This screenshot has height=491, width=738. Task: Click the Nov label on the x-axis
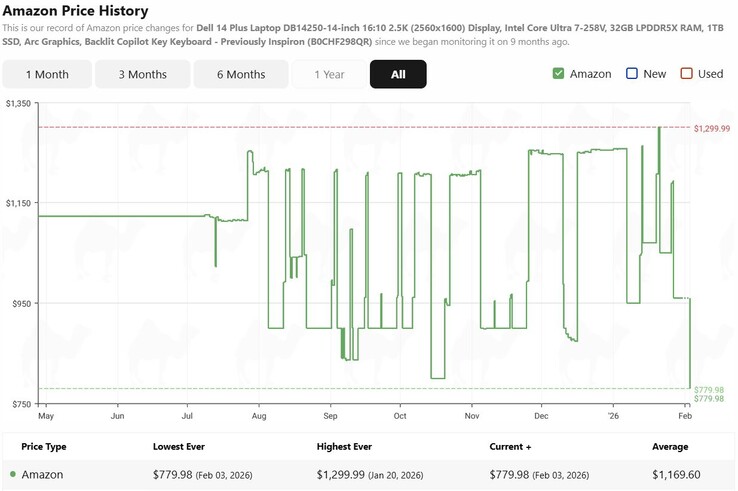pos(472,416)
